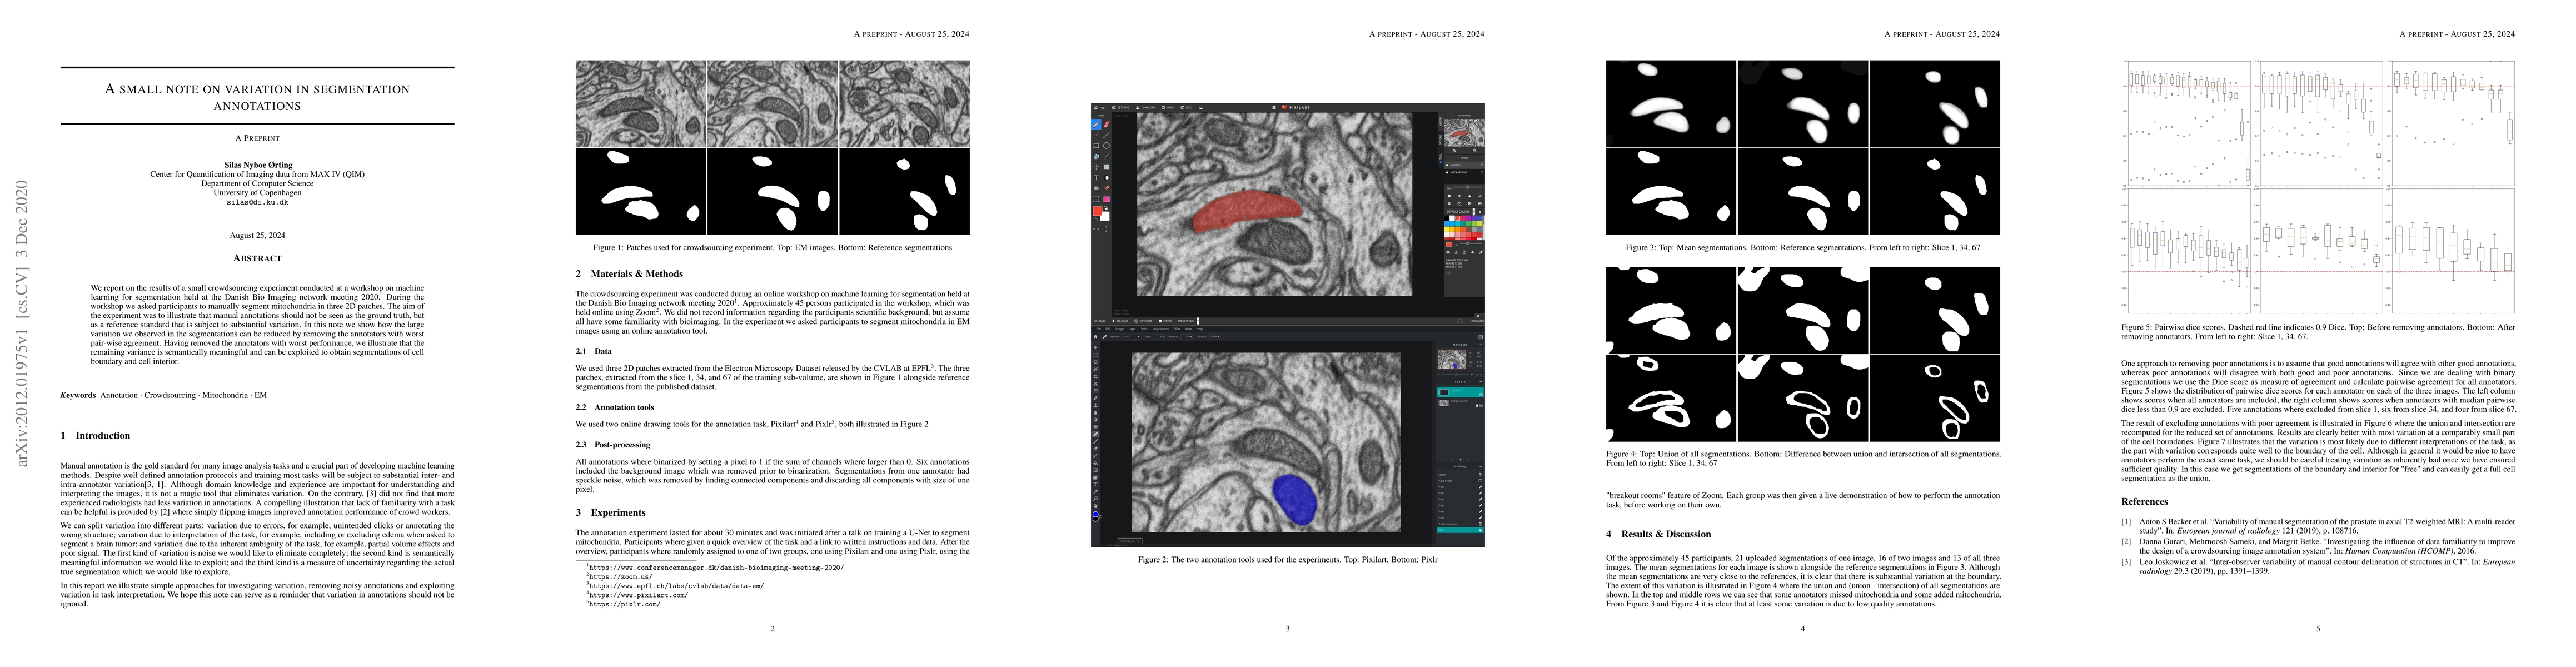The height and width of the screenshot is (667, 2576).
Task: Select the crop tool in Pixlr toolbar
Action: pyautogui.click(x=1096, y=377)
